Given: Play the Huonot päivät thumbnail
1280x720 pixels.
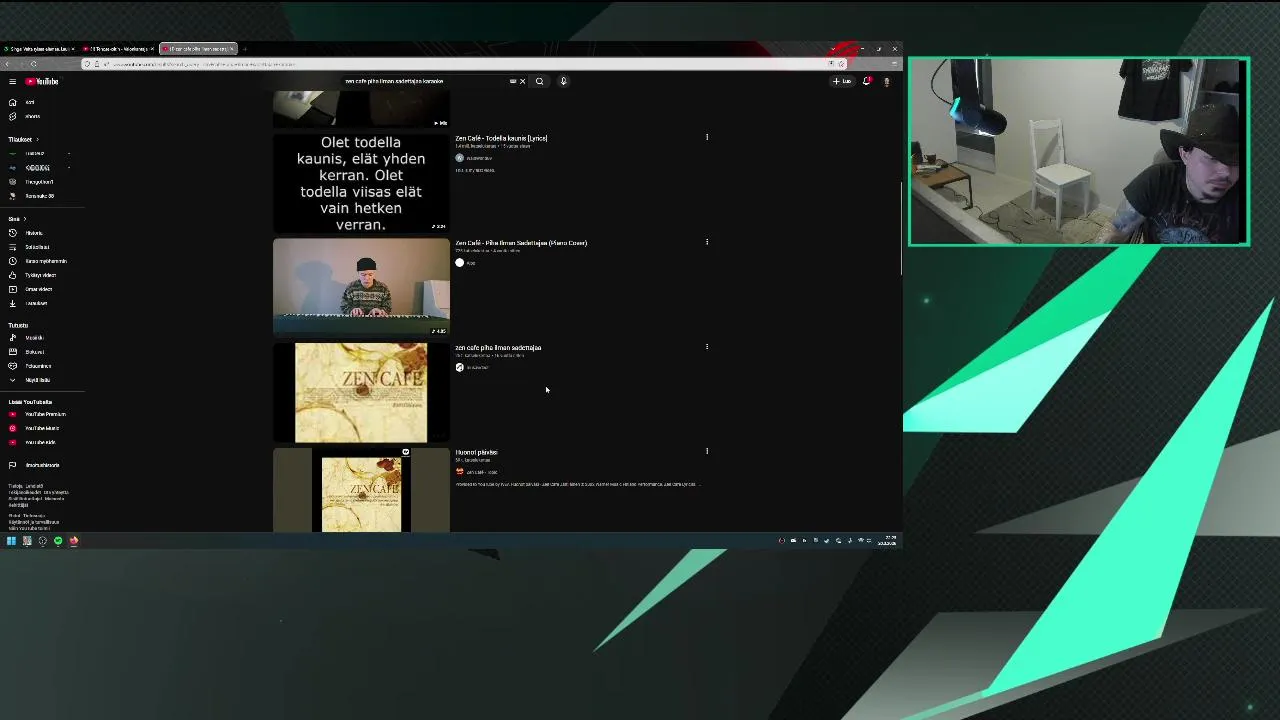Looking at the screenshot, I should coord(361,490).
